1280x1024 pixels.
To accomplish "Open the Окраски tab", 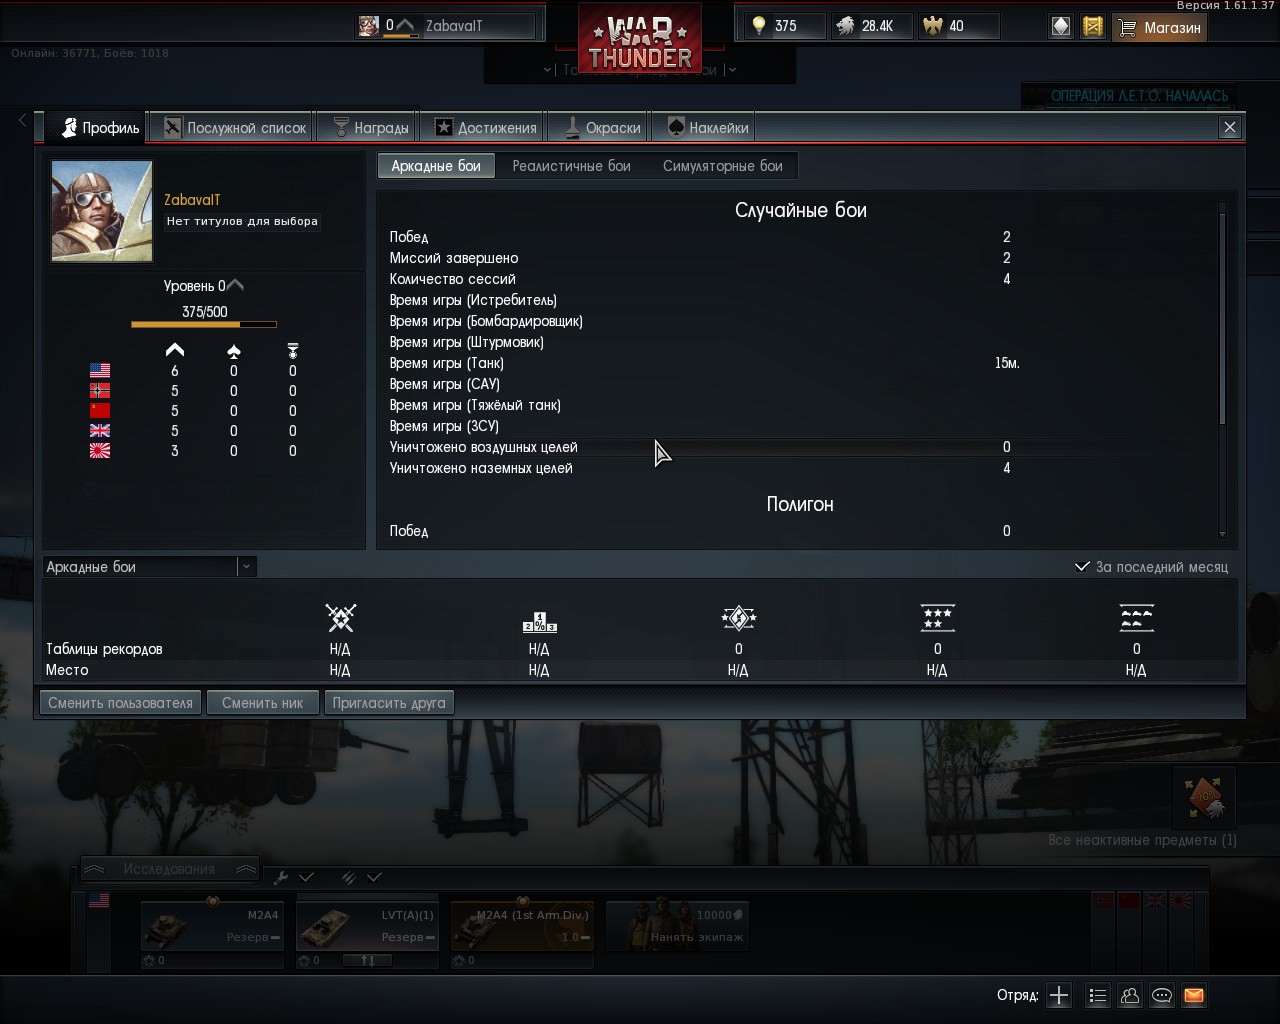I will [x=600, y=128].
